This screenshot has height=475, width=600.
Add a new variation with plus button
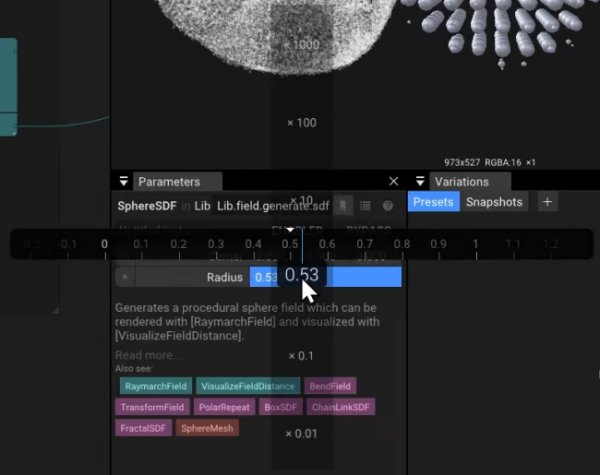(547, 202)
